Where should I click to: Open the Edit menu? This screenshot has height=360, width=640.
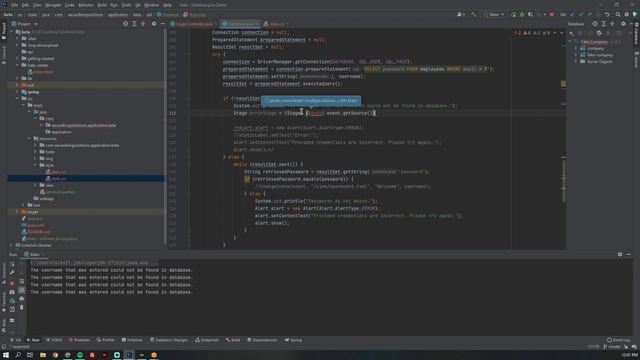(x=25, y=5)
